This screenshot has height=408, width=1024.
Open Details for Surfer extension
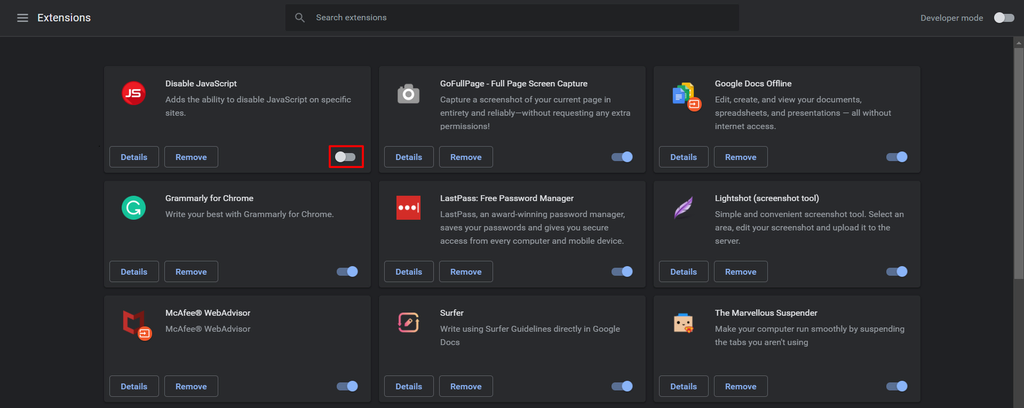pyautogui.click(x=409, y=386)
